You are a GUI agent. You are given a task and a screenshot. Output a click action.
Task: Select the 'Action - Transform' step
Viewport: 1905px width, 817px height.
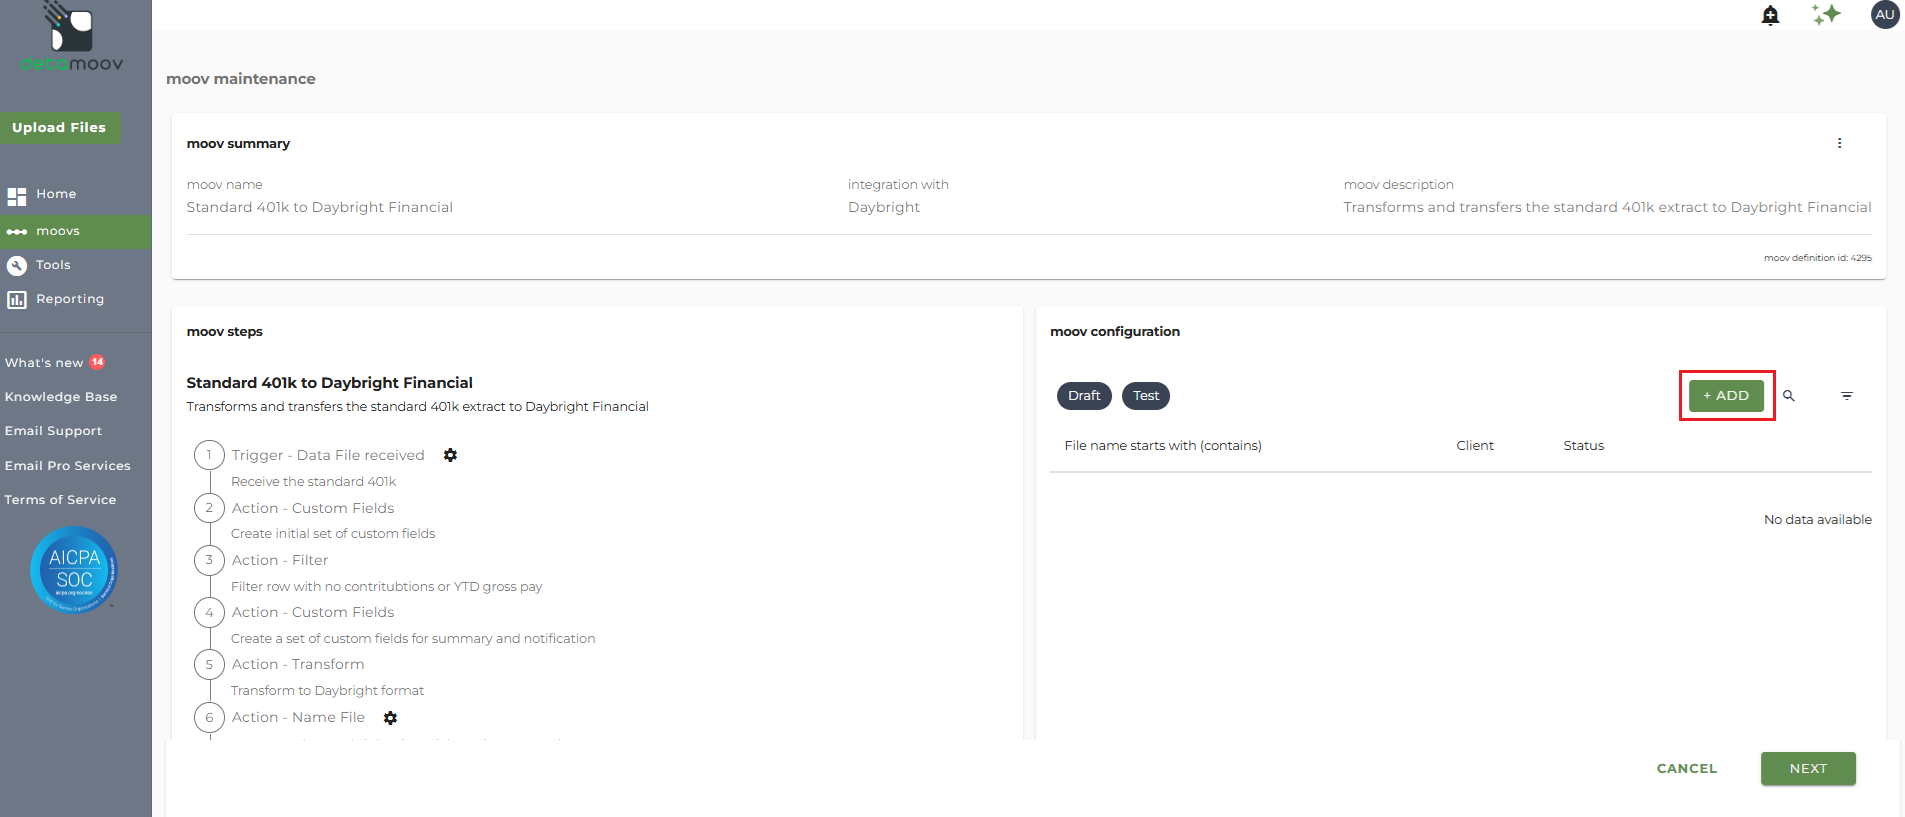pos(298,664)
